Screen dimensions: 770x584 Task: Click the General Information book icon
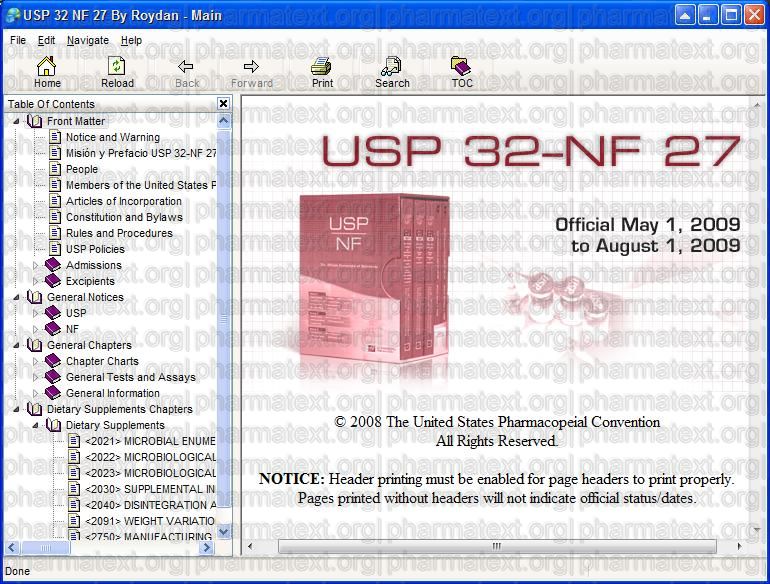[53, 393]
